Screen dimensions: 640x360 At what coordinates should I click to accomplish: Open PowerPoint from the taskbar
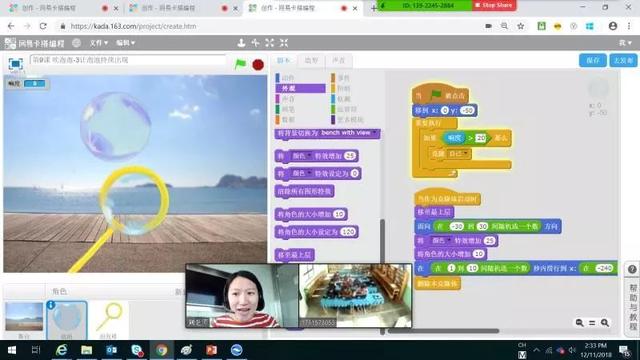click(x=211, y=350)
